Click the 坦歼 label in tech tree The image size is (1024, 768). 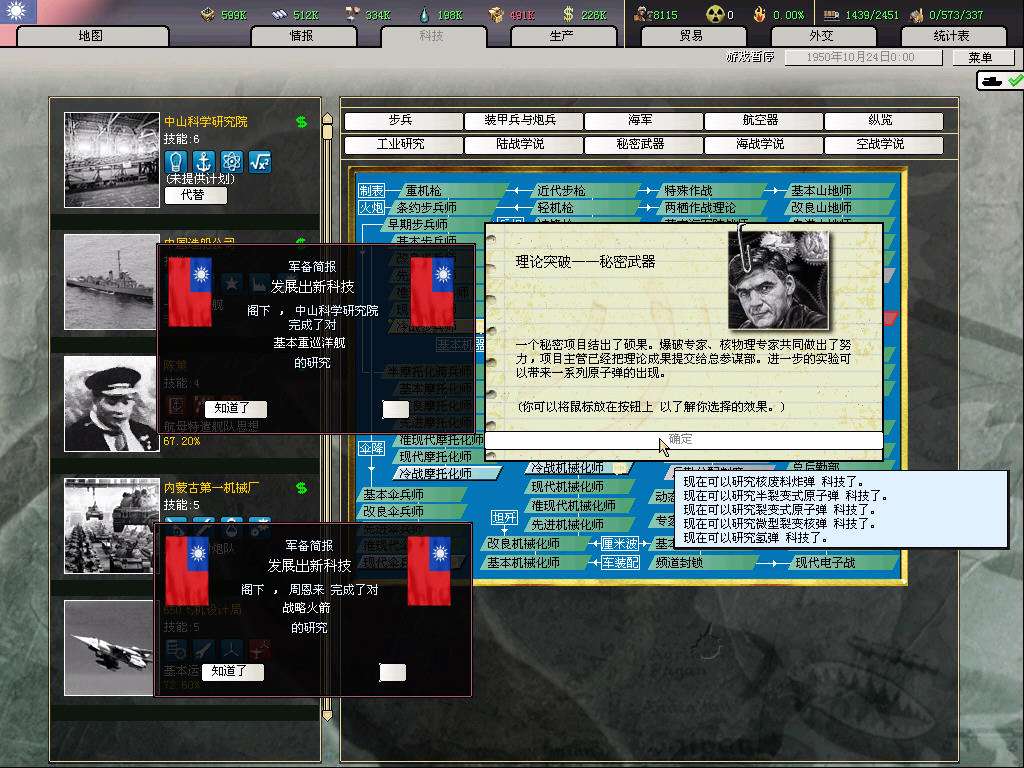(504, 518)
